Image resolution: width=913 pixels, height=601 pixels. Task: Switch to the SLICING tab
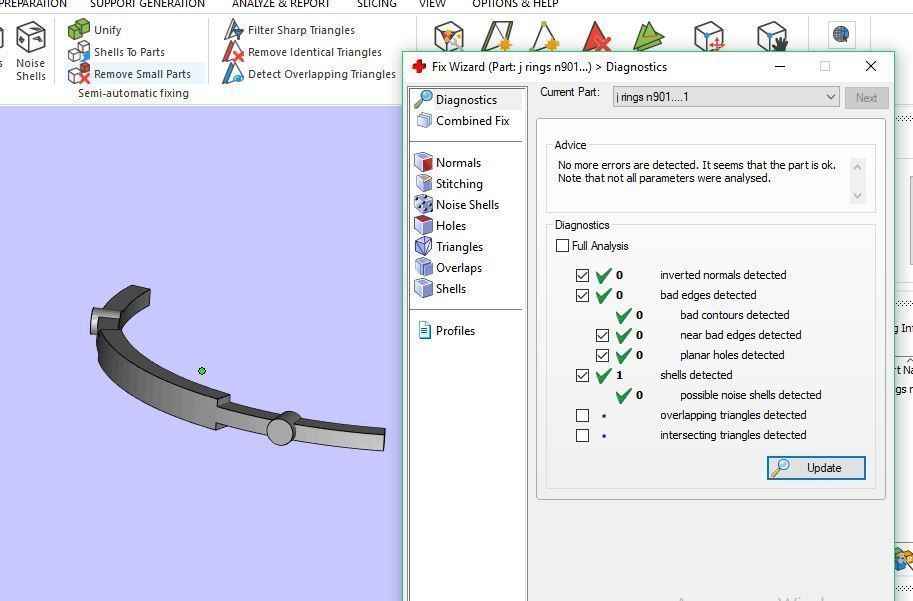click(x=376, y=4)
